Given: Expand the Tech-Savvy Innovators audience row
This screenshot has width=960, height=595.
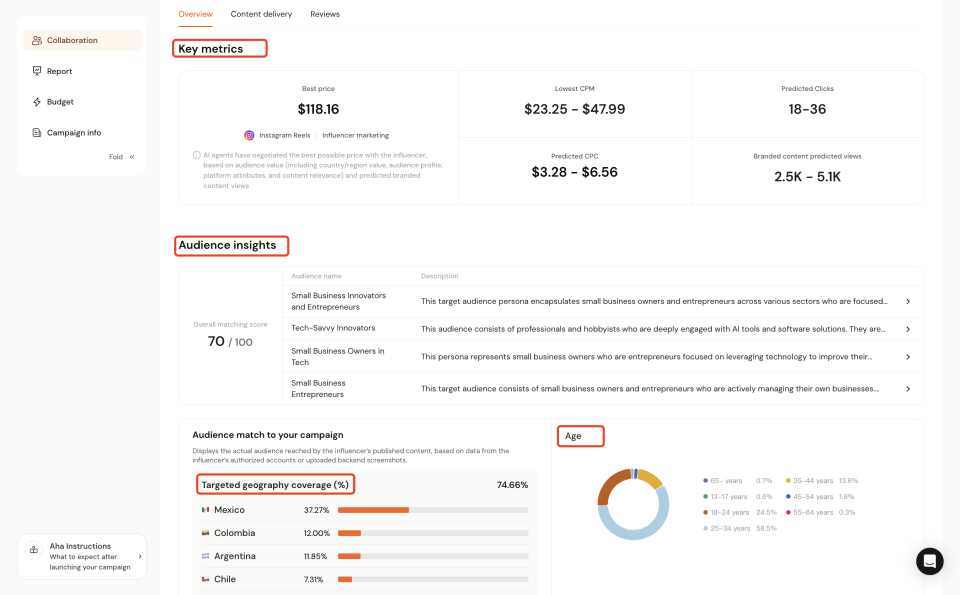Looking at the screenshot, I should (x=907, y=329).
